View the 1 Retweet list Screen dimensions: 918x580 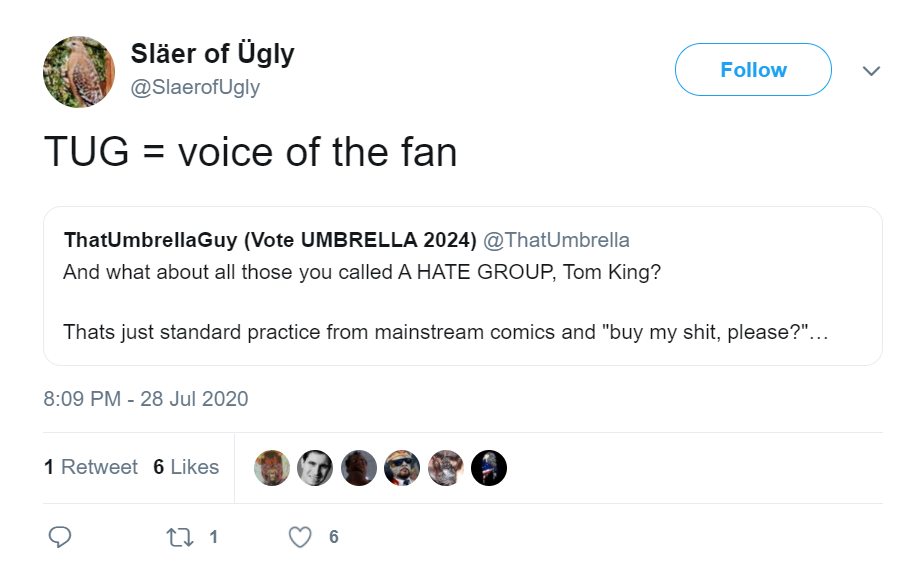pyautogui.click(x=91, y=467)
